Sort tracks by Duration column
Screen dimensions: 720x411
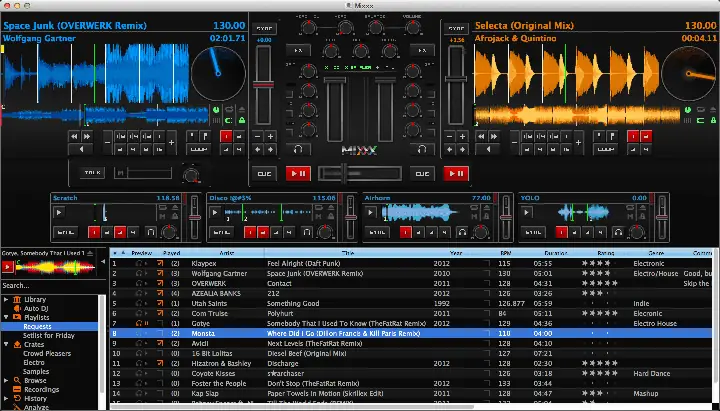[x=556, y=253]
